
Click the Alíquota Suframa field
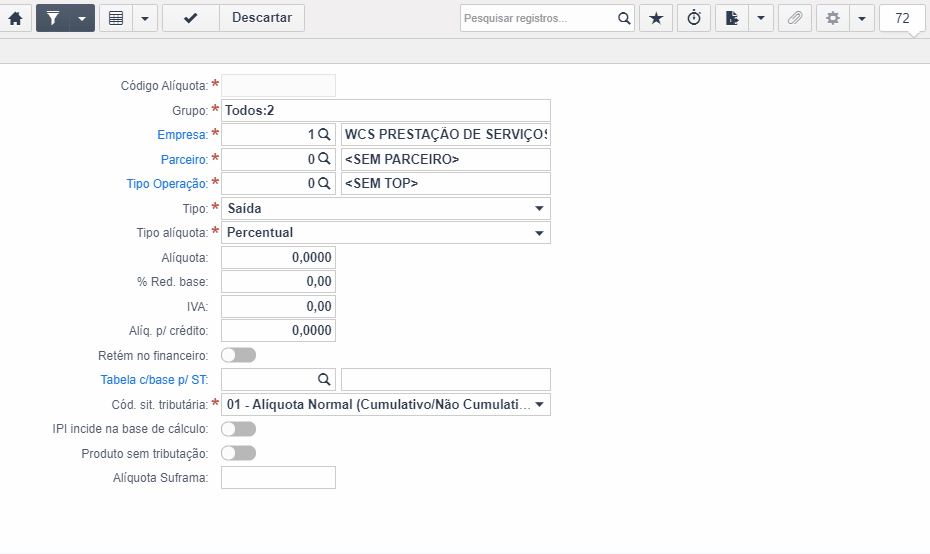point(278,477)
